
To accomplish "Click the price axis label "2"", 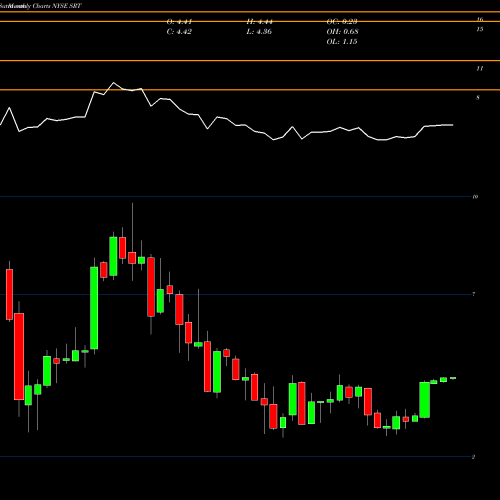I will pyautogui.click(x=473, y=457).
